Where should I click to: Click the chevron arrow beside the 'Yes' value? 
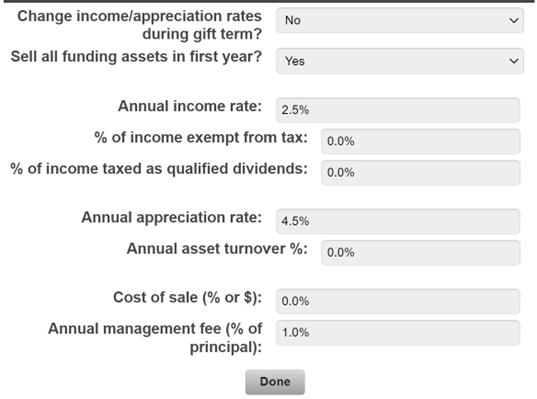[513, 61]
